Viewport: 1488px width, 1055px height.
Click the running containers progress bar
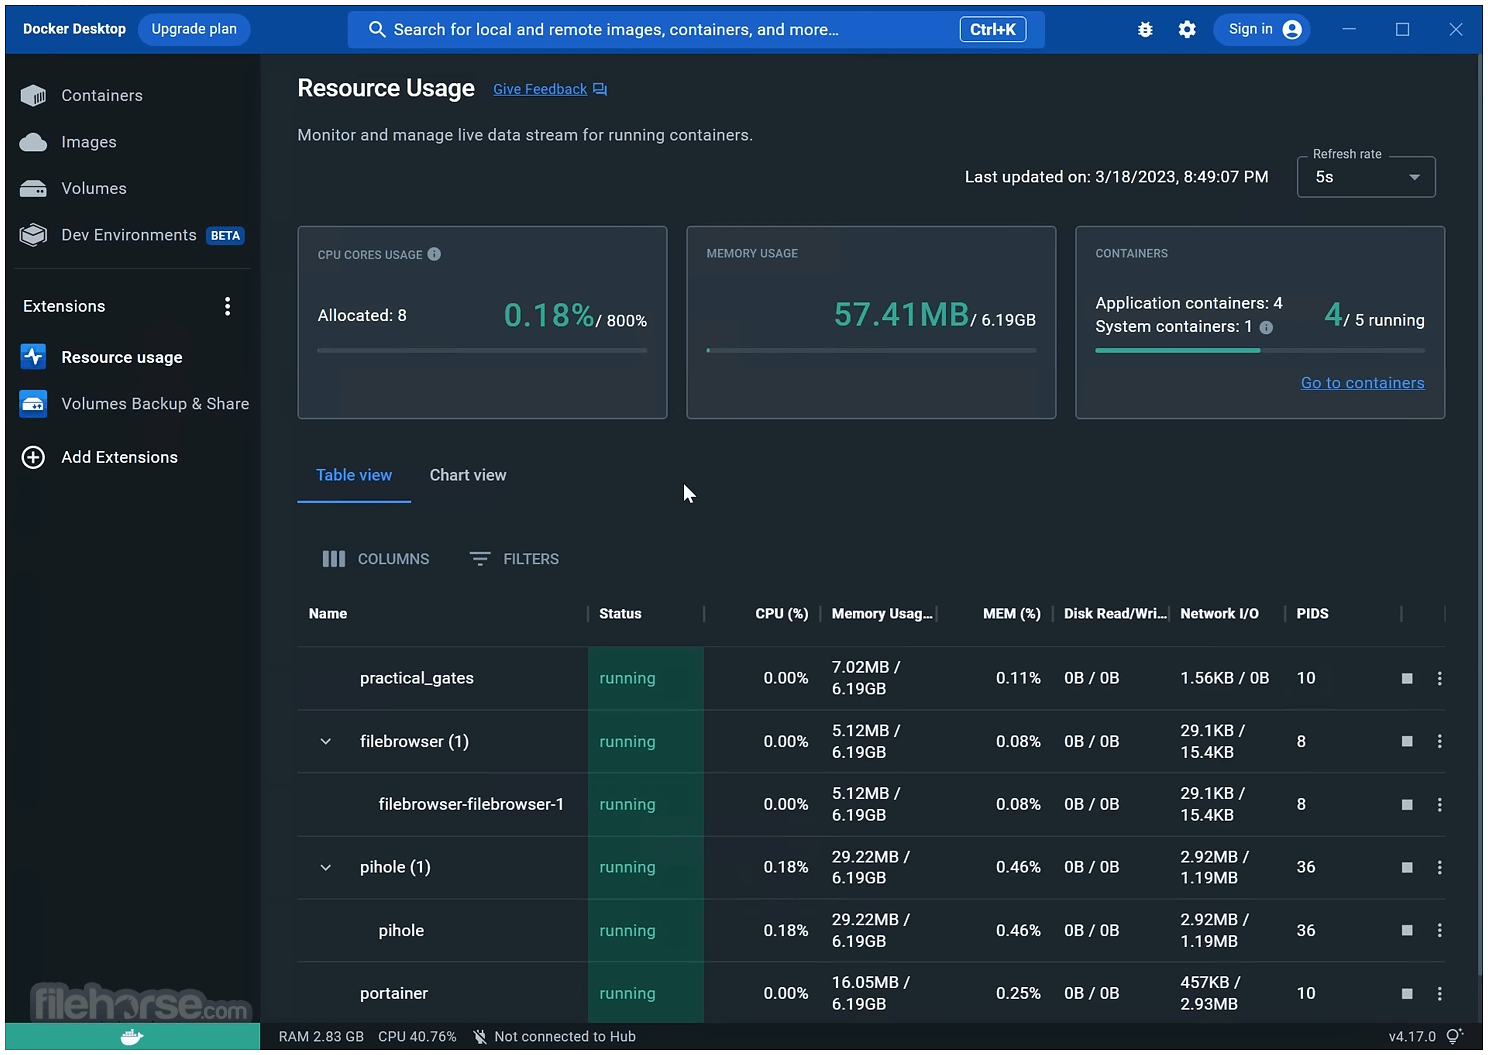pos(1260,351)
